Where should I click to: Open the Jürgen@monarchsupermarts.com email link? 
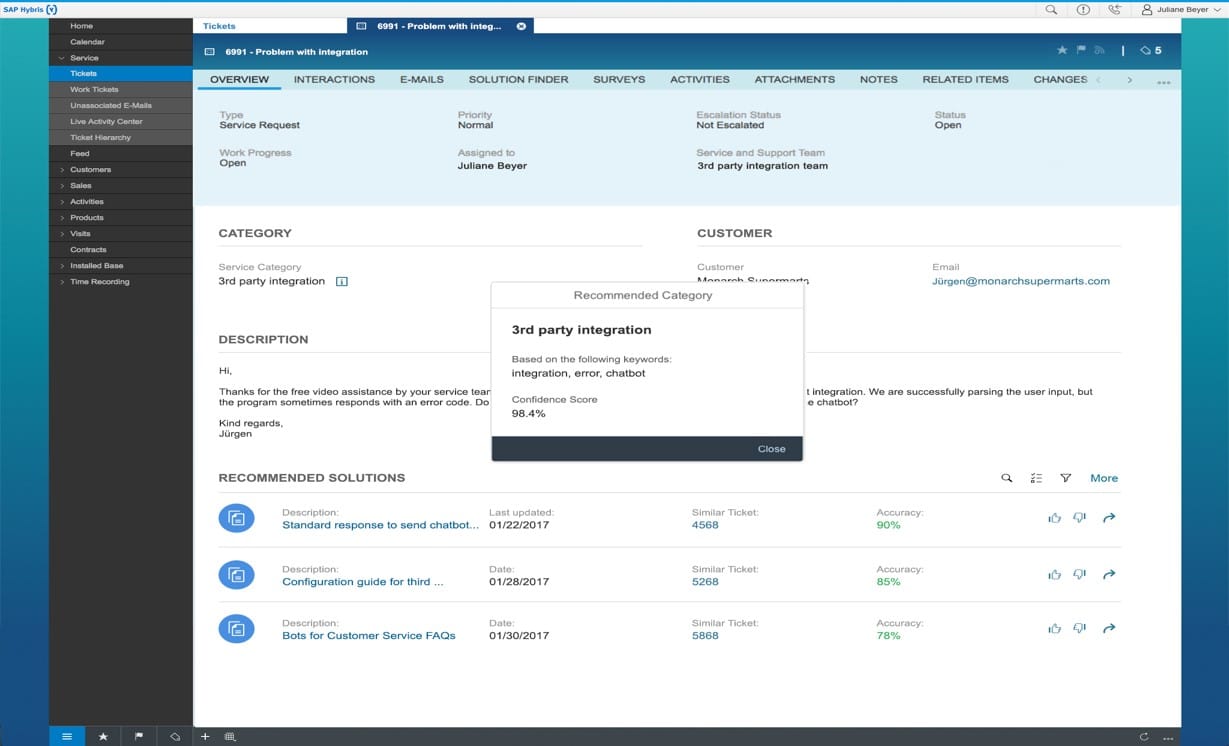(1021, 281)
